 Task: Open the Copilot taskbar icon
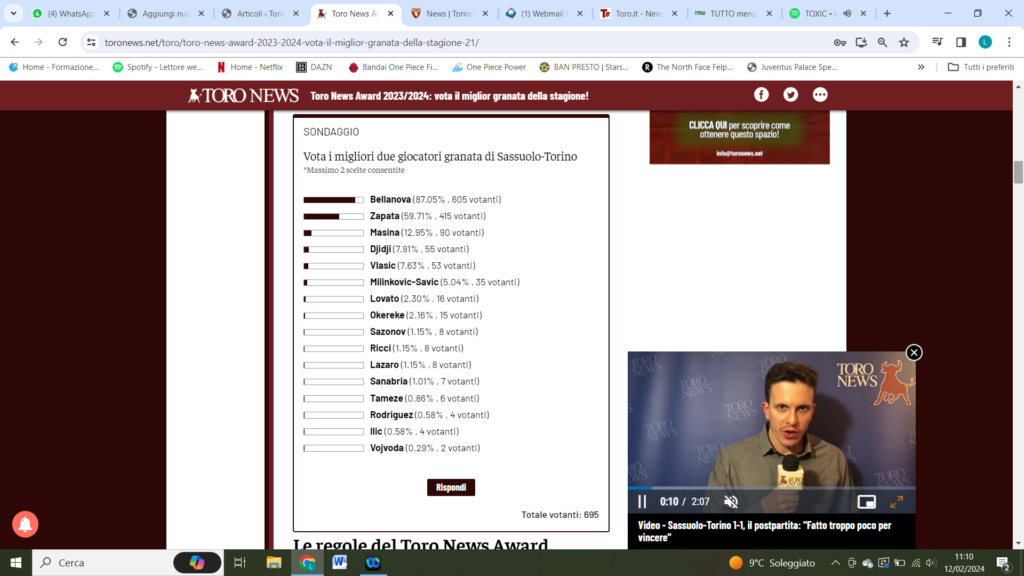[x=197, y=562]
